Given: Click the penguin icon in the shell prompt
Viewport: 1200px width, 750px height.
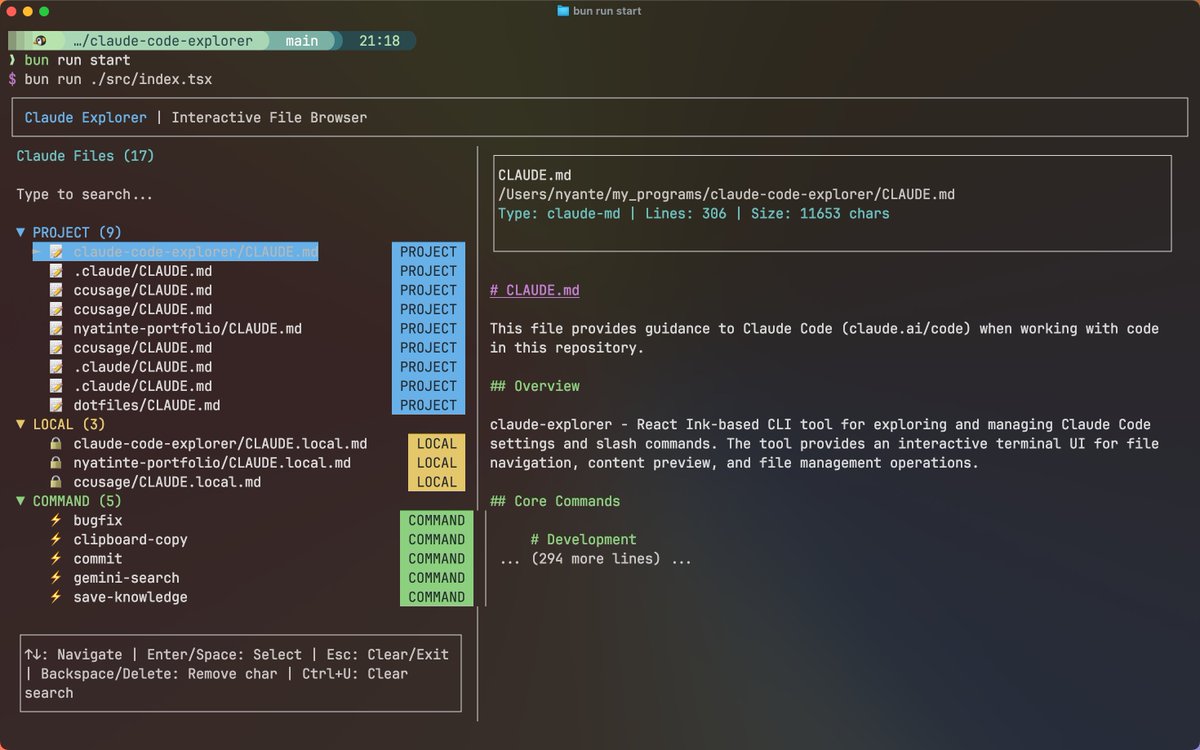Looking at the screenshot, I should 41,41.
